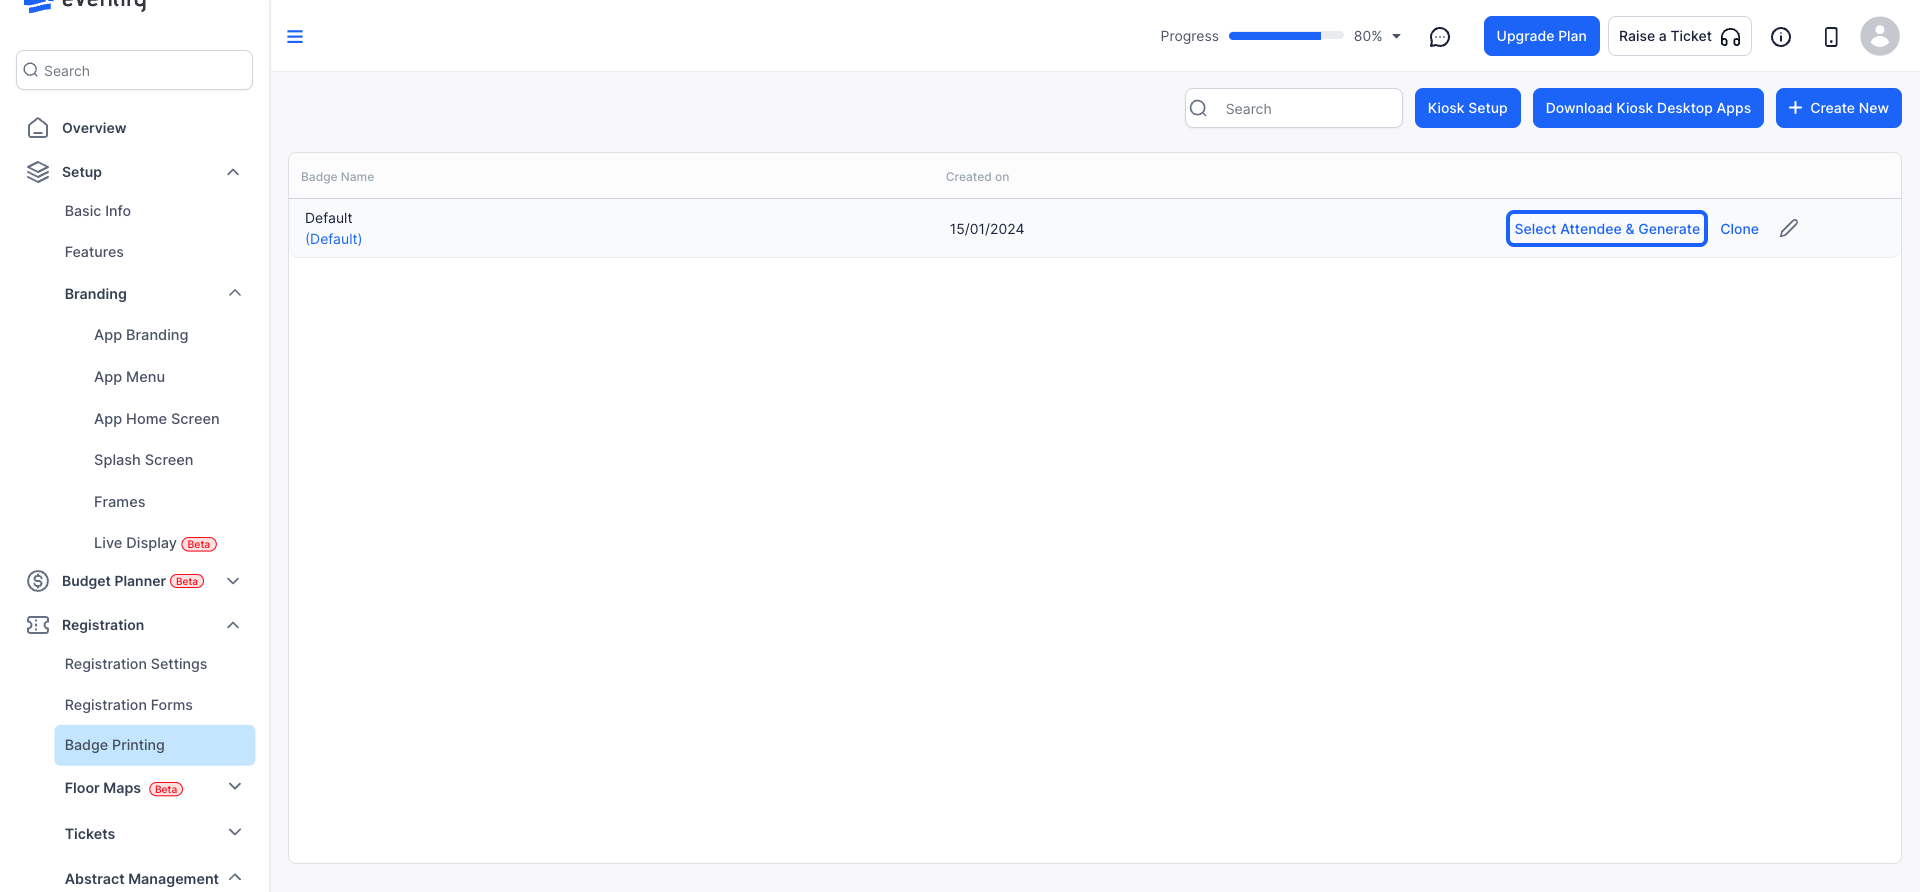Go to App Home Screen item
The height and width of the screenshot is (892, 1920).
[x=157, y=419]
